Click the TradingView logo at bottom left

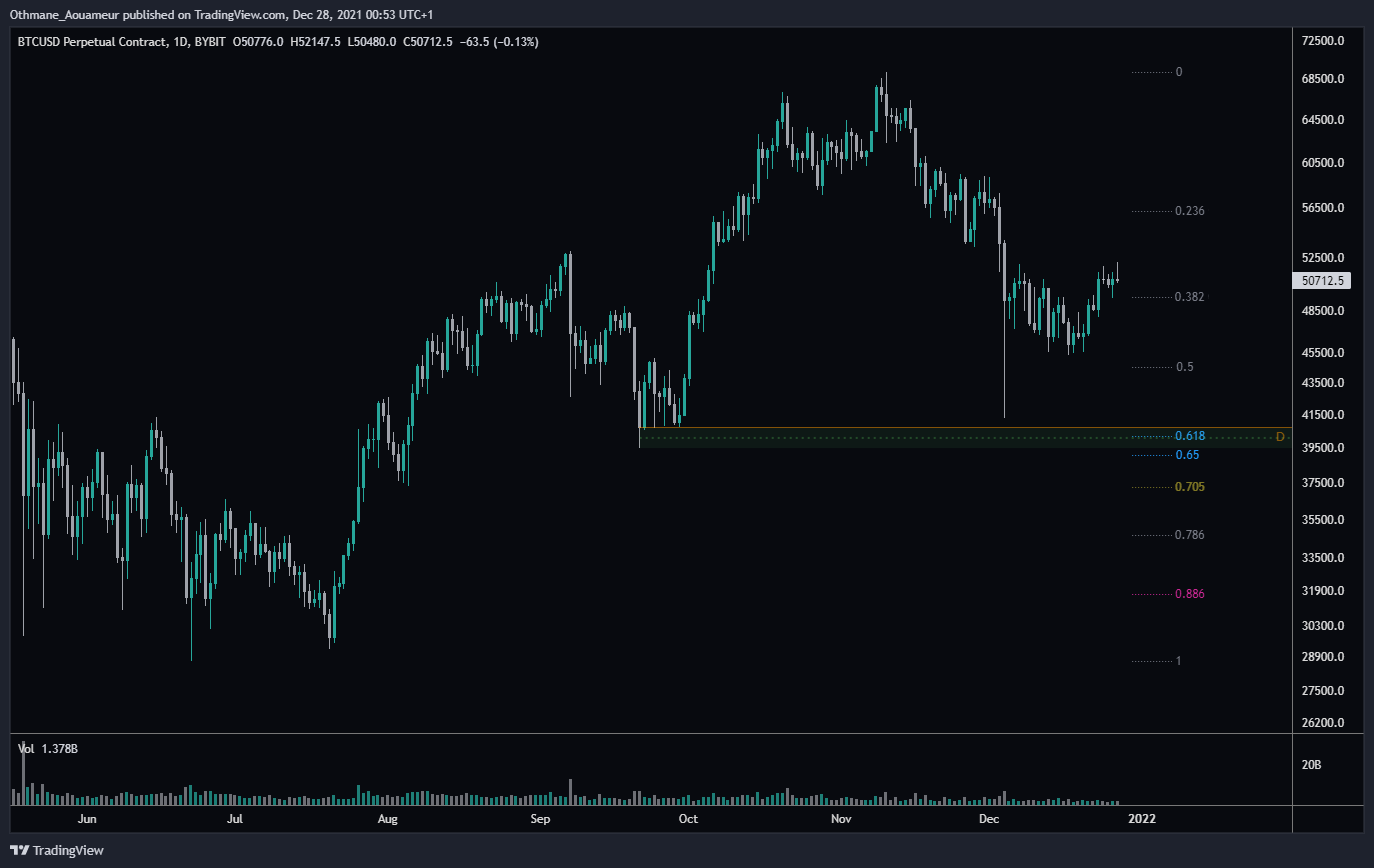pos(58,850)
